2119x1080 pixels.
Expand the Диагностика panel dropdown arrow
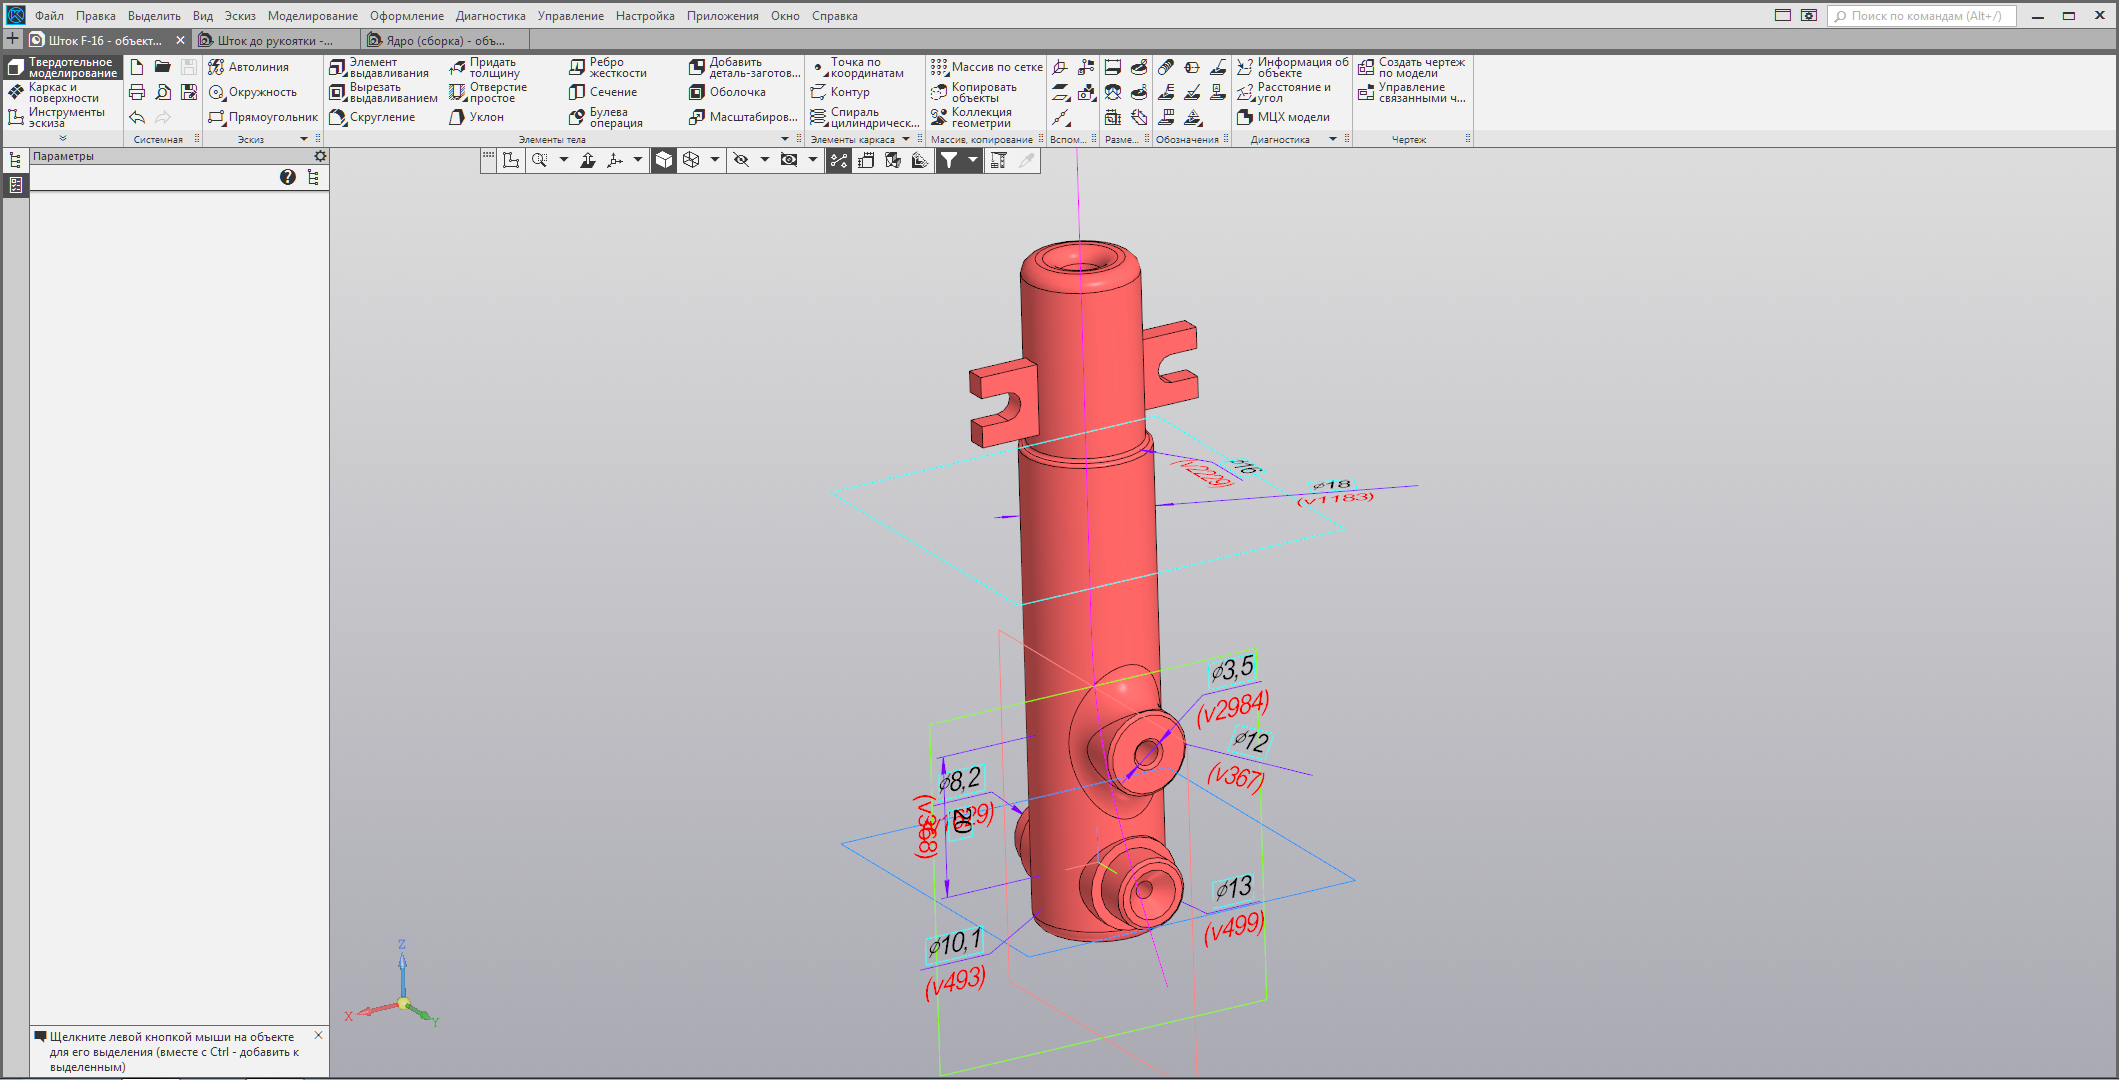pyautogui.click(x=1332, y=139)
